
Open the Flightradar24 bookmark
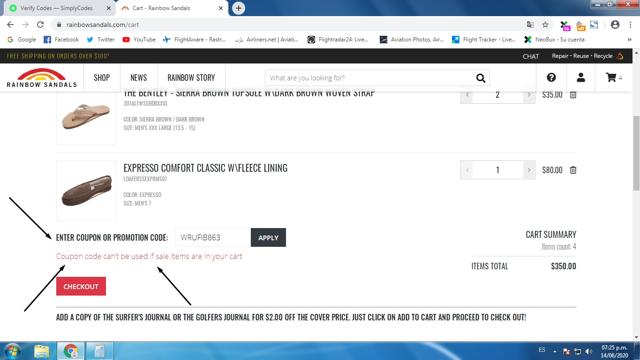click(338, 40)
